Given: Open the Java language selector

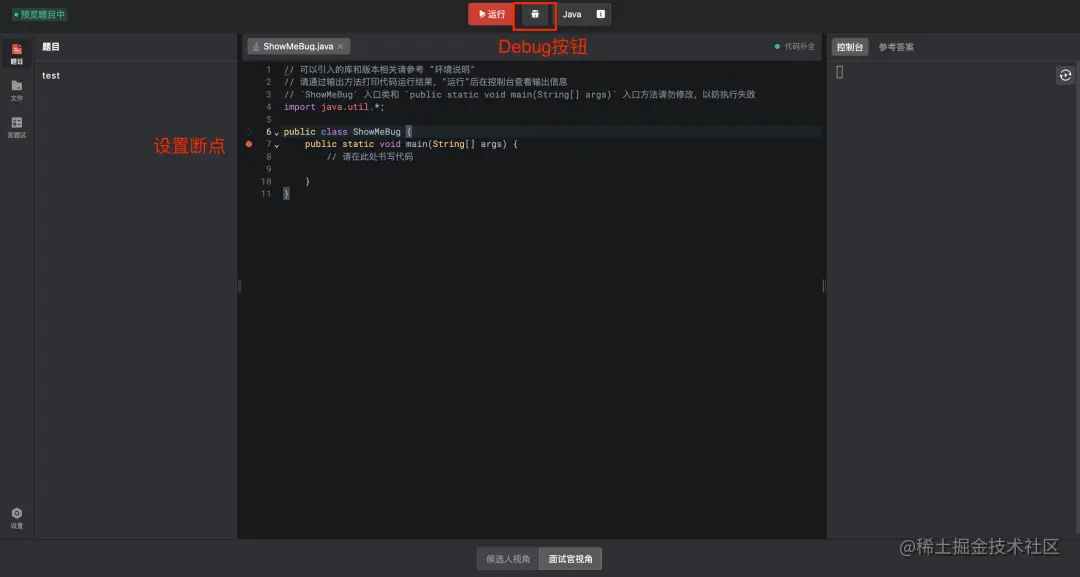Looking at the screenshot, I should click(x=572, y=14).
